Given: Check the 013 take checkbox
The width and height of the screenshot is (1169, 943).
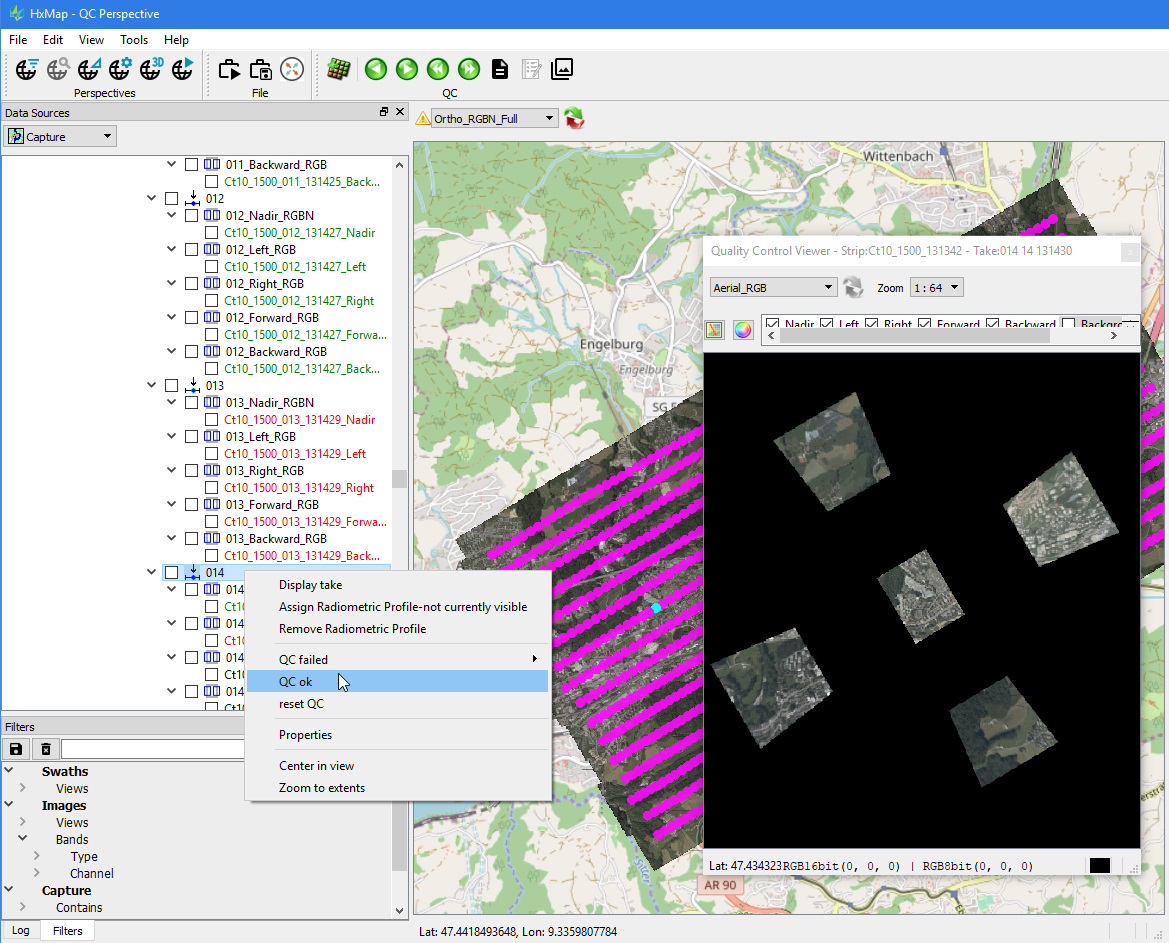Looking at the screenshot, I should pyautogui.click(x=172, y=386).
